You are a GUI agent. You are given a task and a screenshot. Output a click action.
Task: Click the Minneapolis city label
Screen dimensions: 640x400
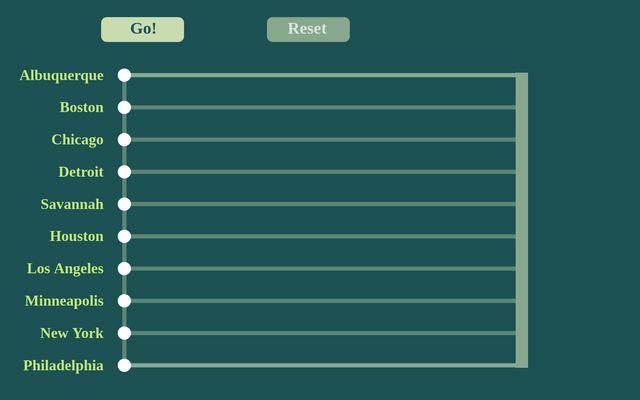(x=64, y=301)
